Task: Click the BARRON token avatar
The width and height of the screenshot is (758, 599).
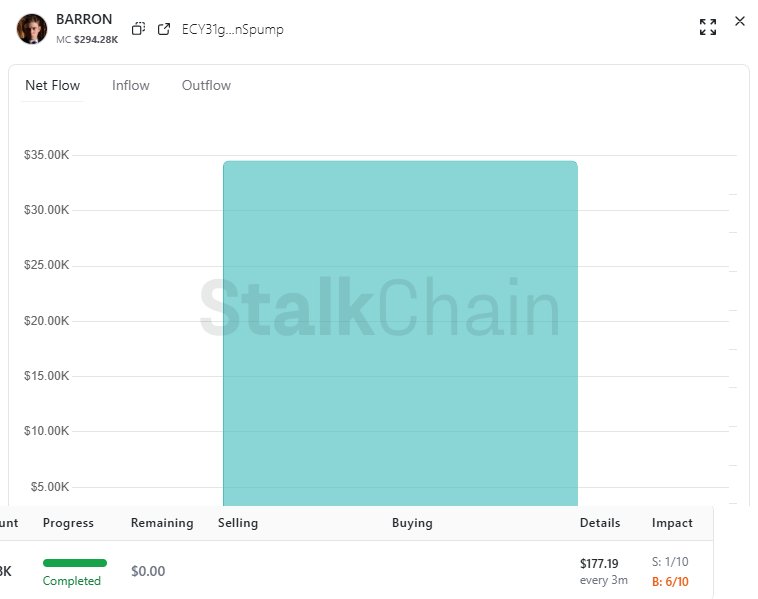Action: point(32,29)
